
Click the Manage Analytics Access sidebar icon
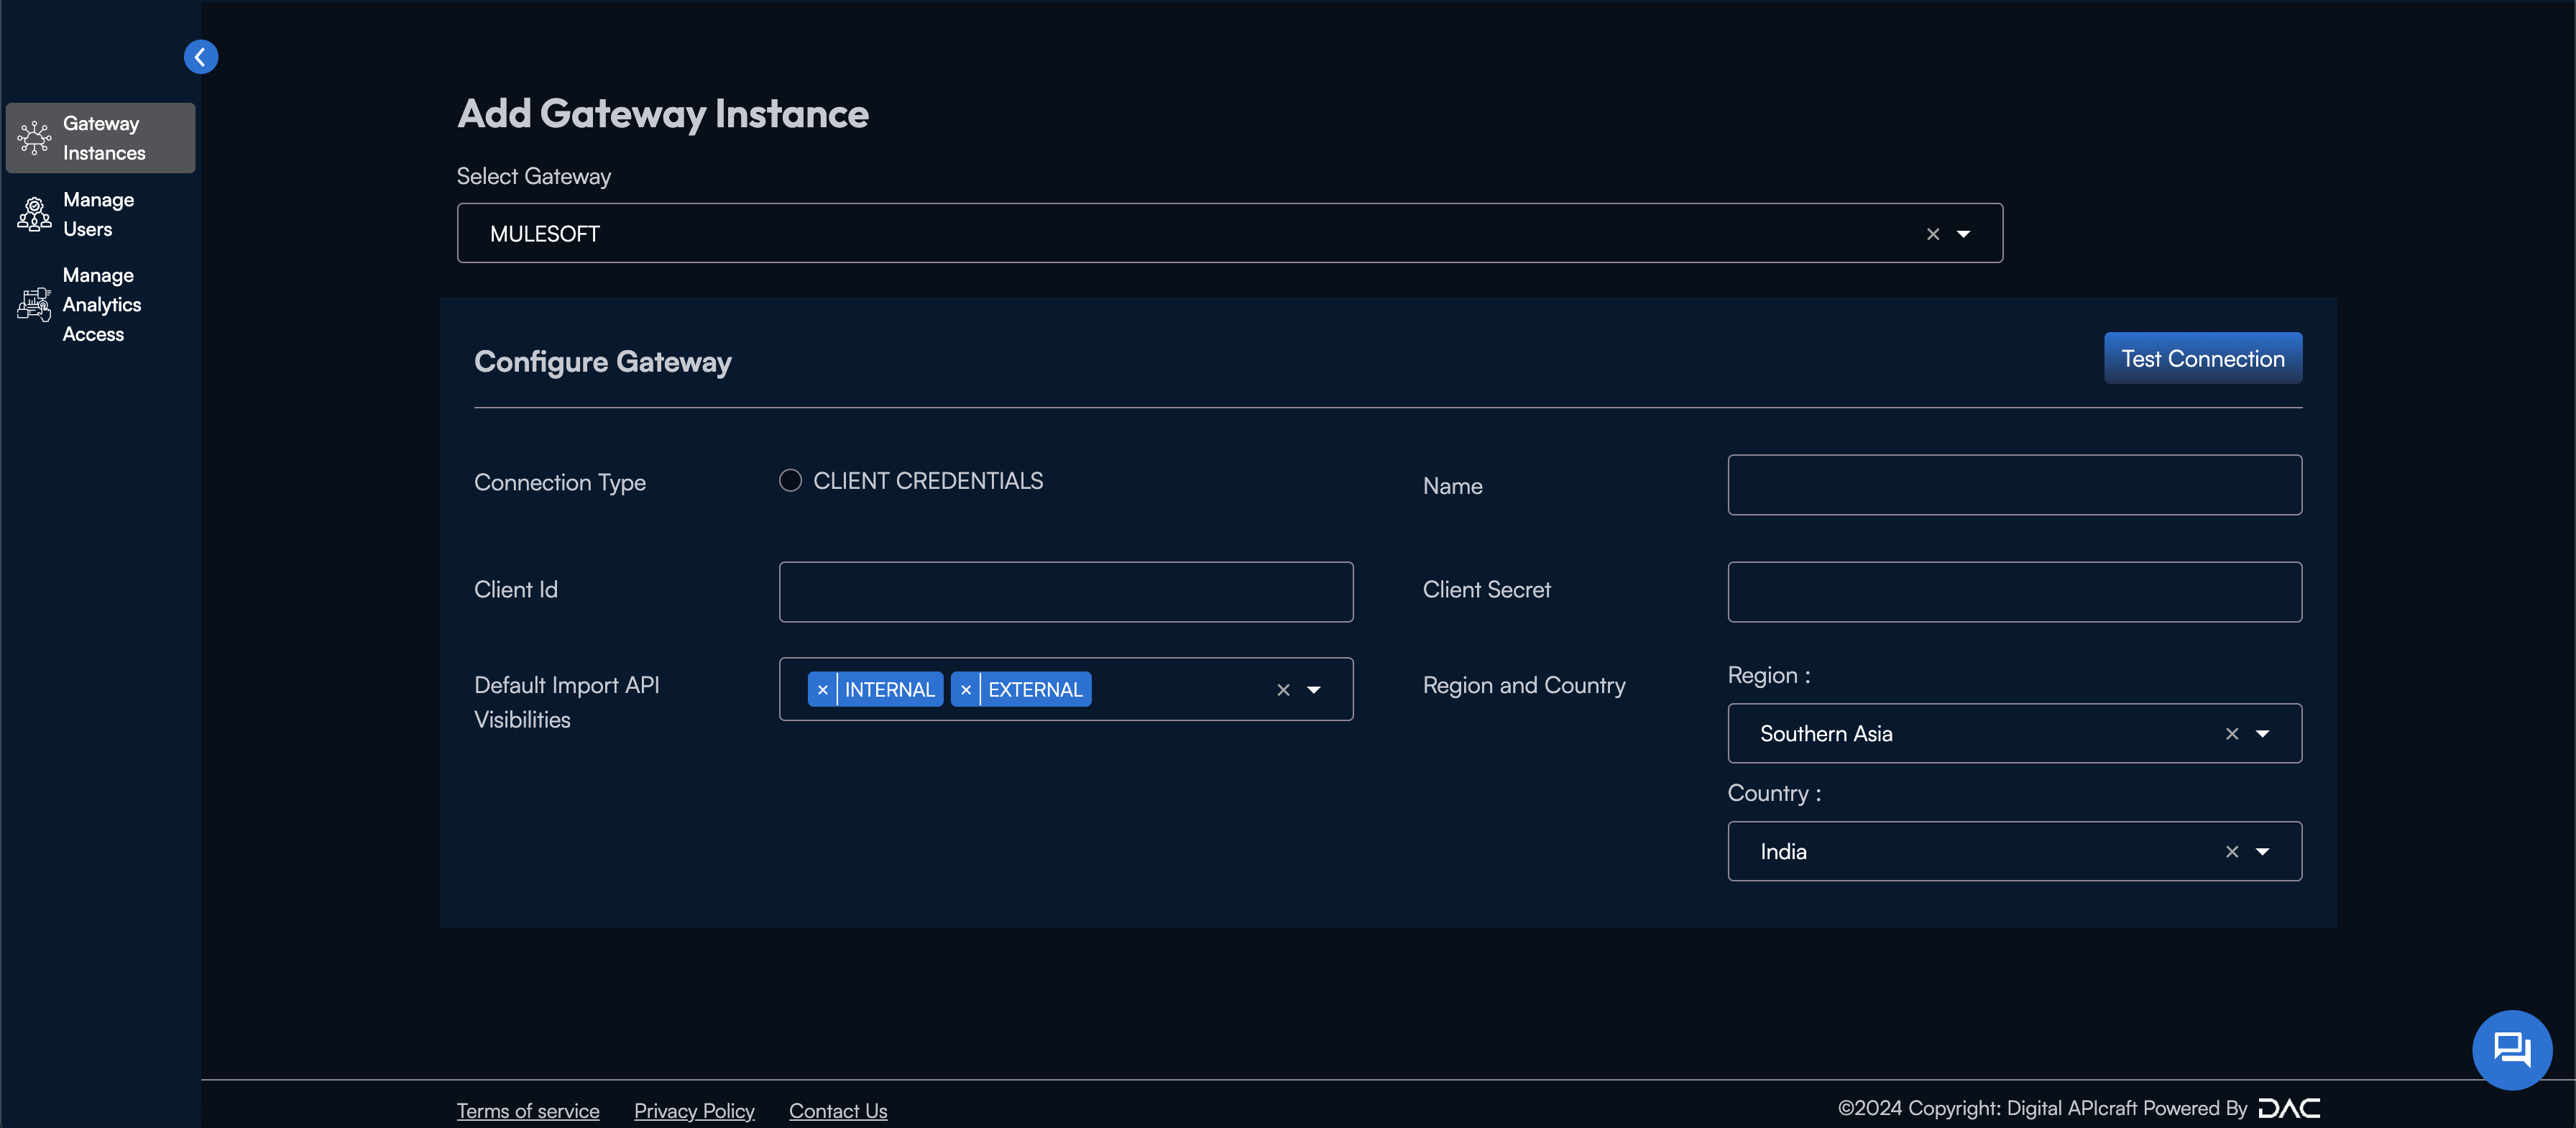[34, 304]
